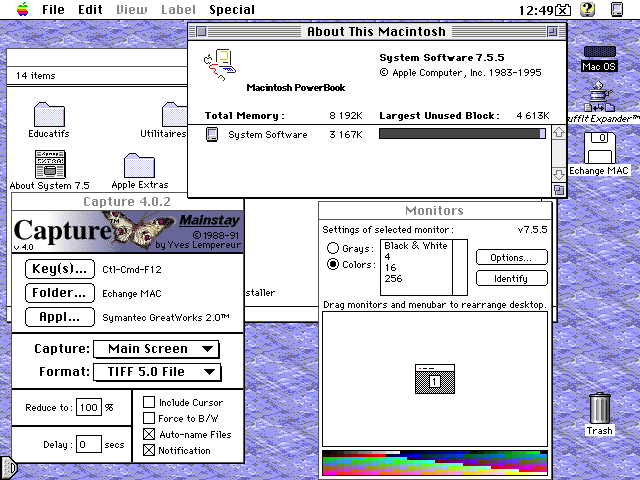The width and height of the screenshot is (640, 480).
Task: Click the Identify button
Action: pyautogui.click(x=511, y=278)
